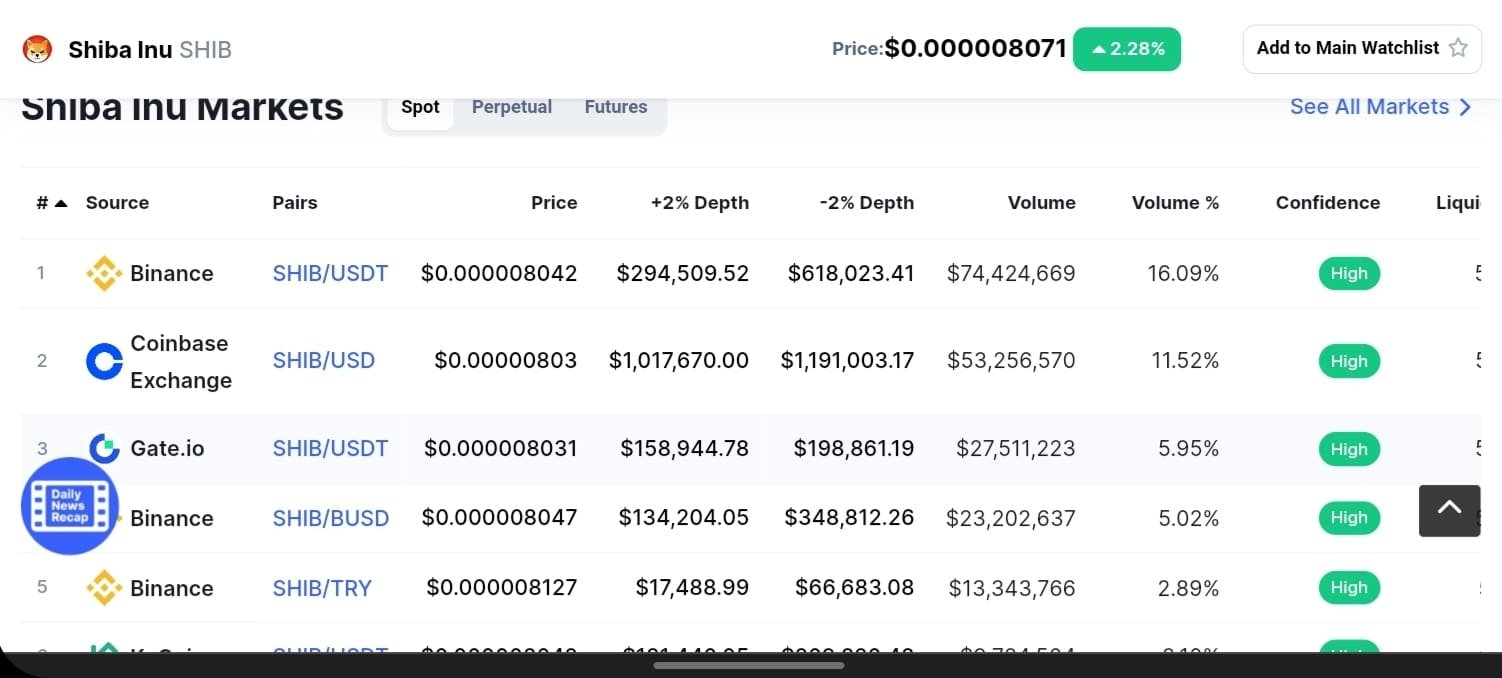Open the Daily News Recap bubble

(70, 506)
